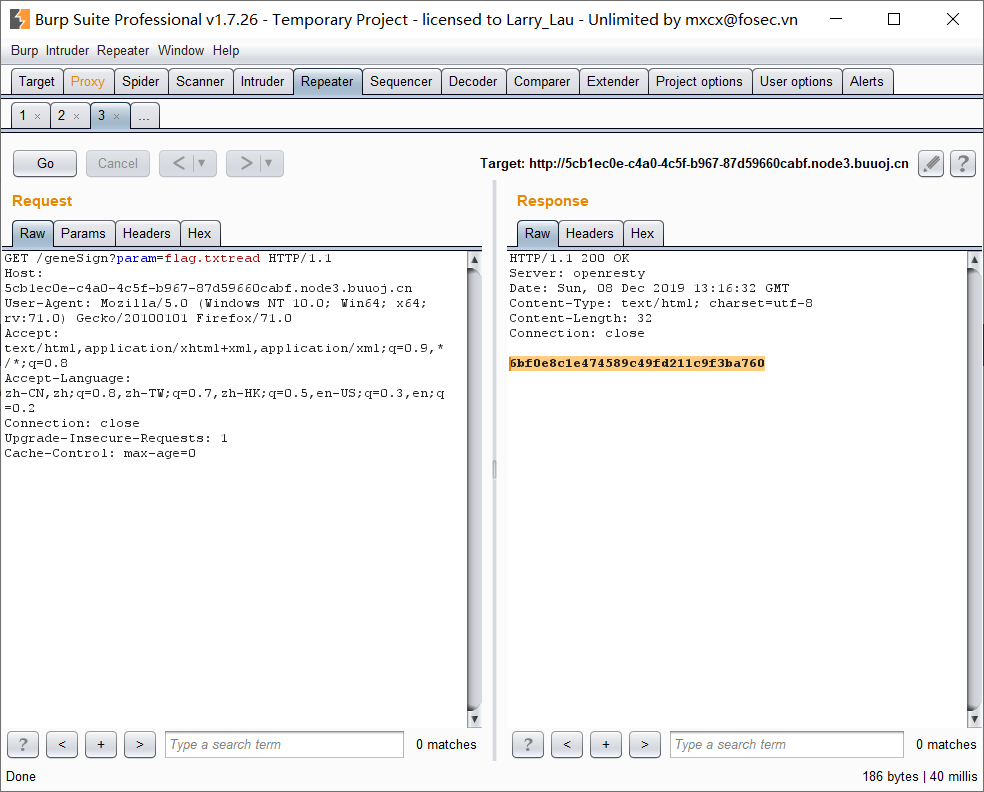Click the Go button to resend request
This screenshot has height=792, width=984.
pyautogui.click(x=44, y=162)
